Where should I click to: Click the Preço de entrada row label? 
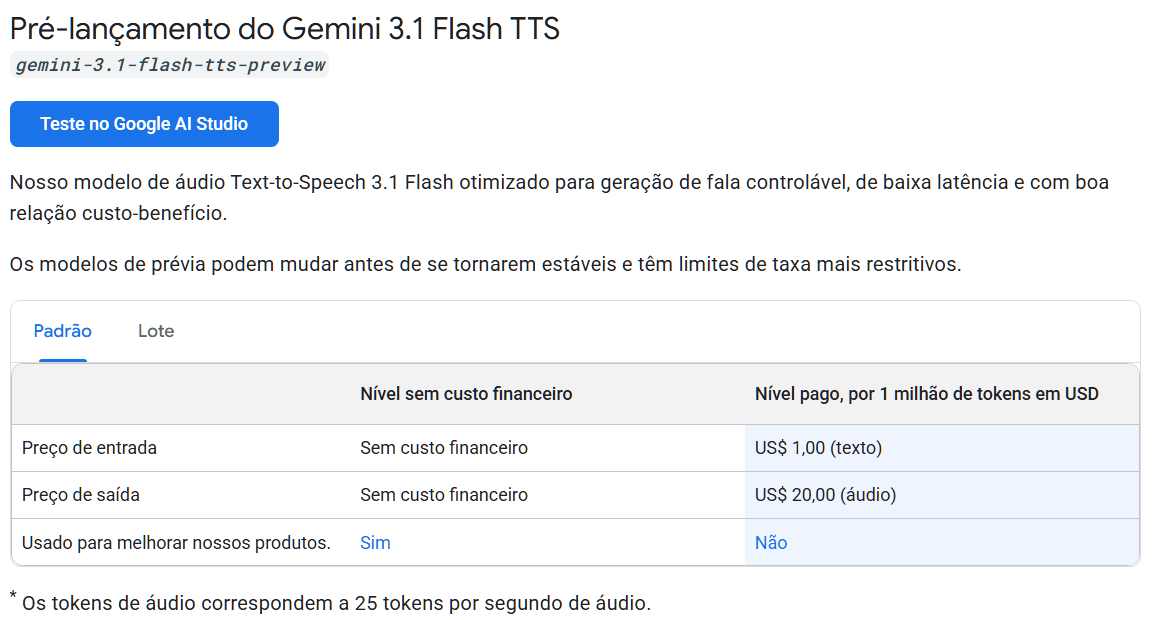88,447
